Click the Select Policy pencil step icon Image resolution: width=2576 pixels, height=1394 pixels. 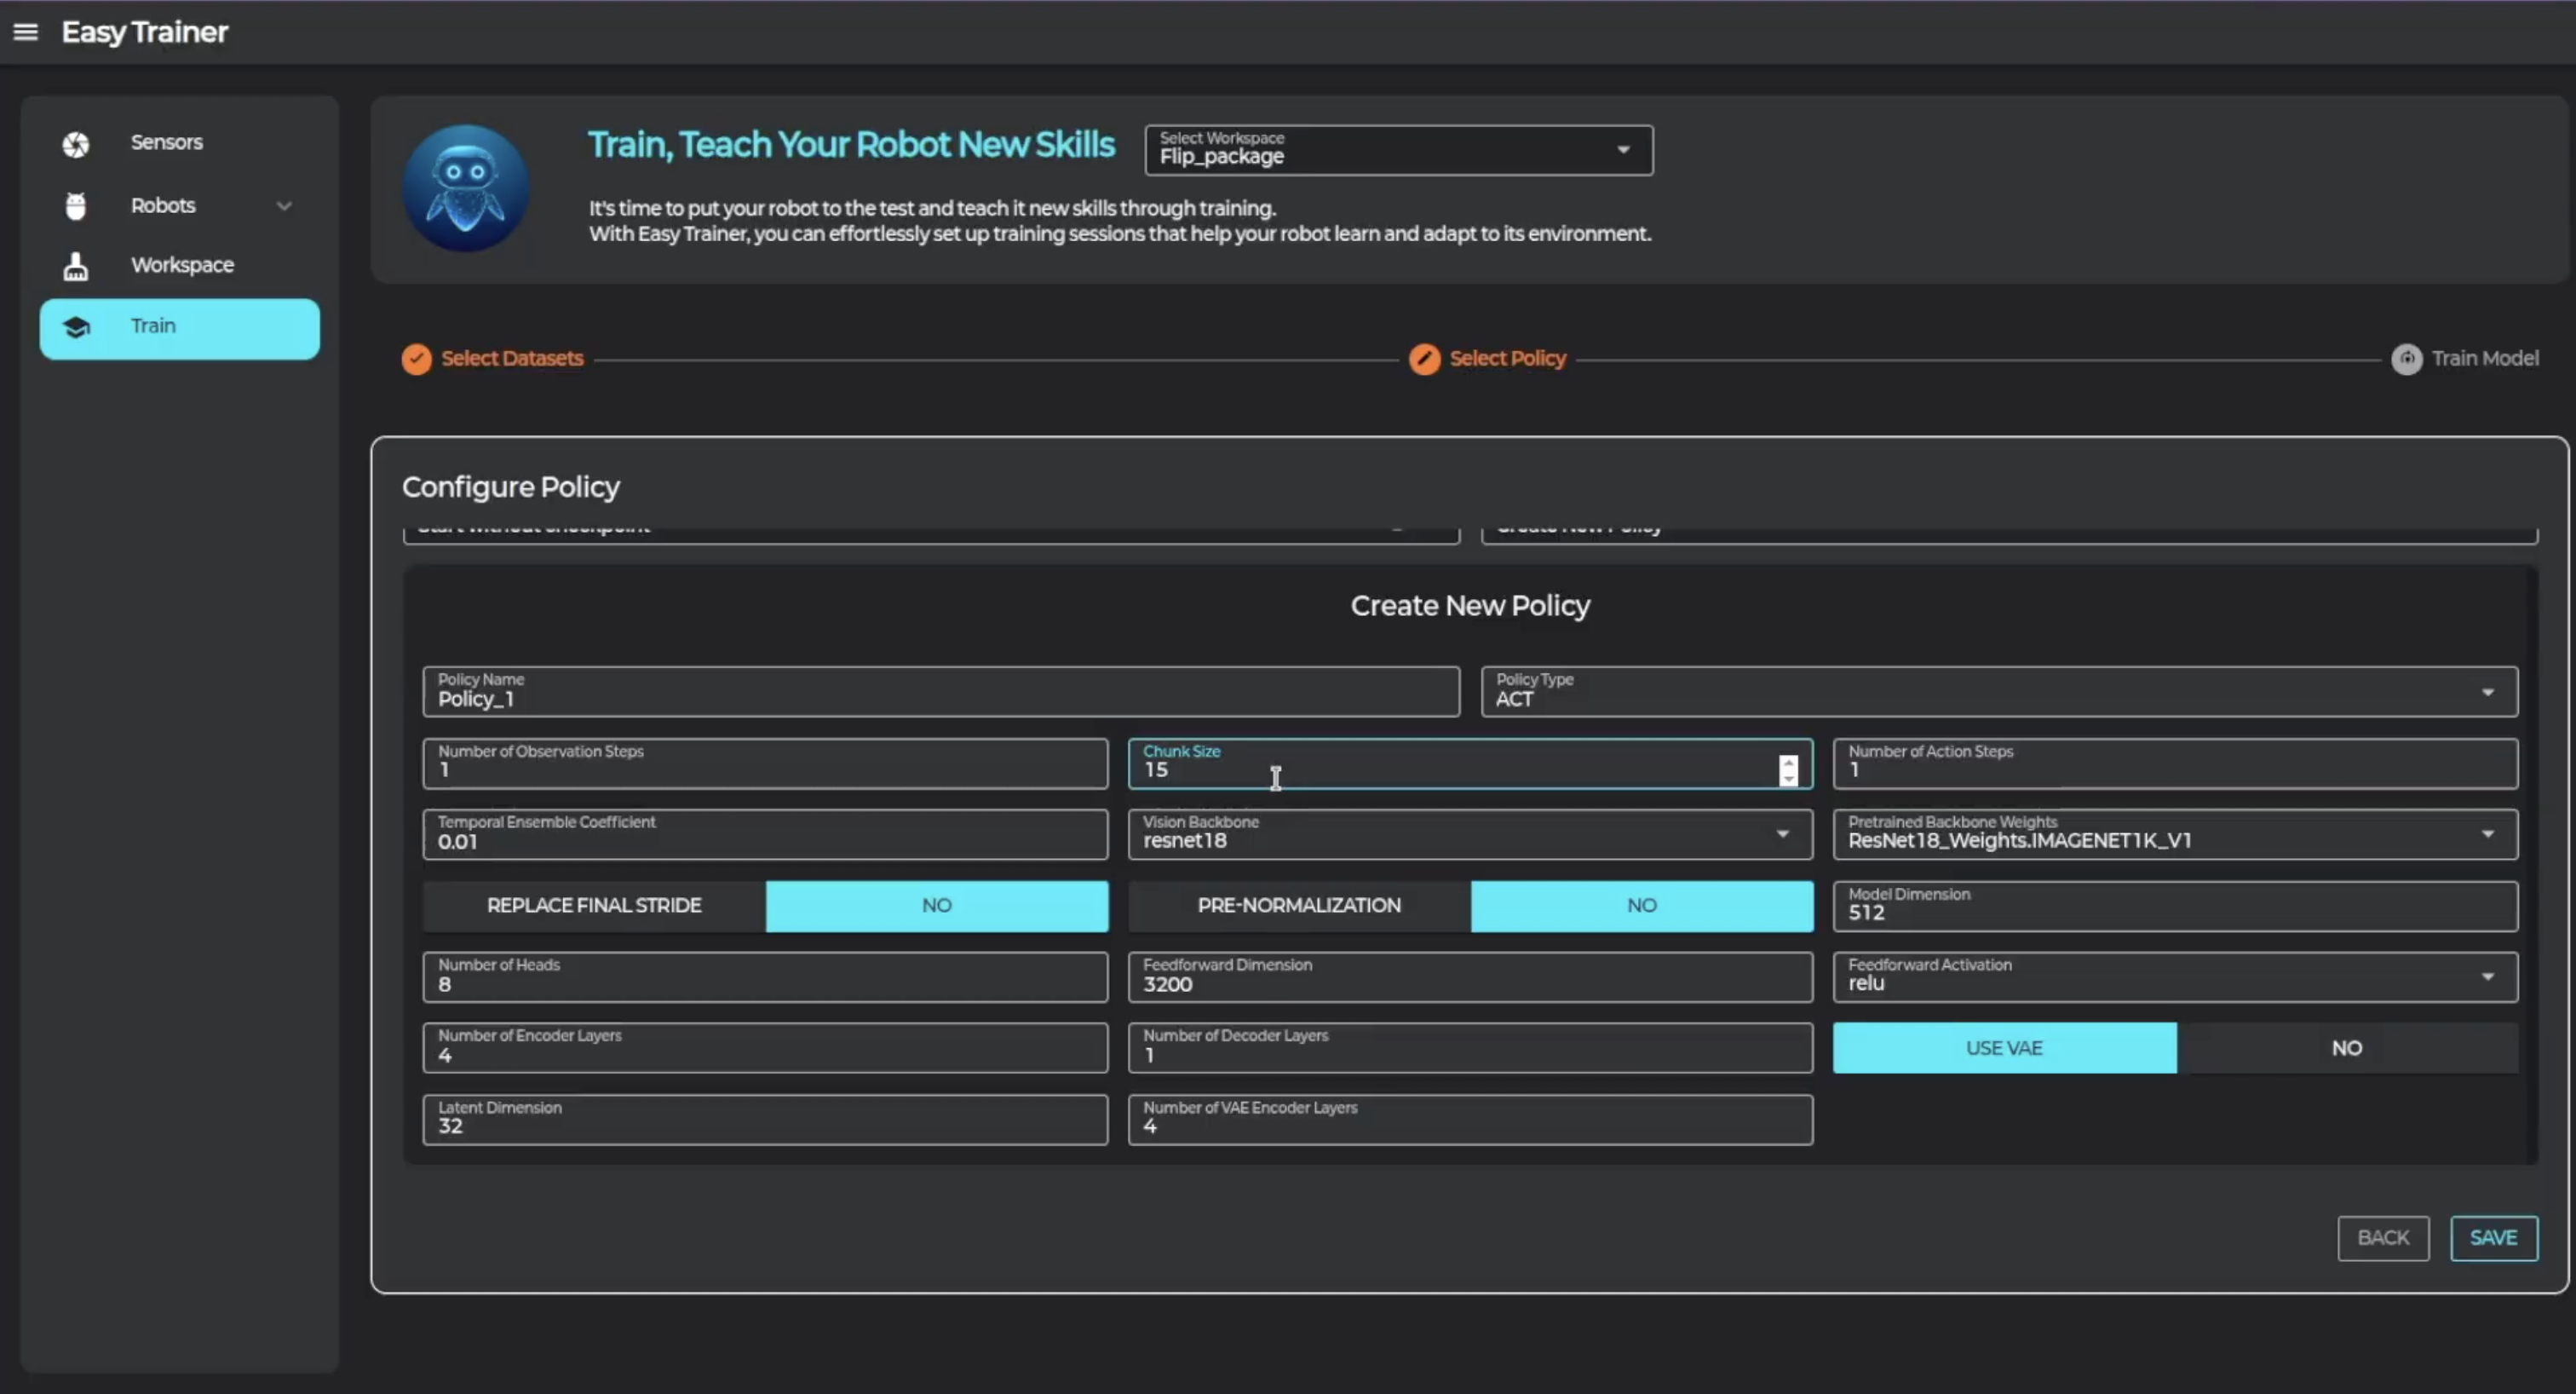[x=1424, y=359]
